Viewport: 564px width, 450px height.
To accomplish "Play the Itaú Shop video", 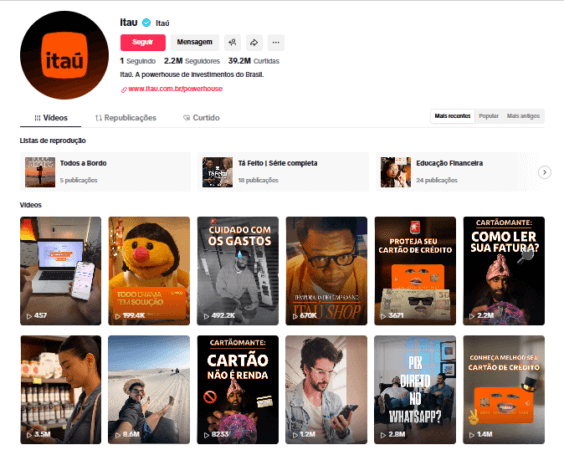I will pyautogui.click(x=327, y=271).
